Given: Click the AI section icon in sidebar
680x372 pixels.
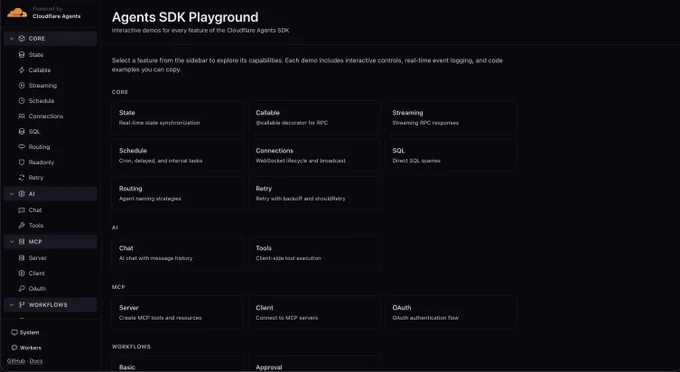Looking at the screenshot, I should [x=22, y=194].
